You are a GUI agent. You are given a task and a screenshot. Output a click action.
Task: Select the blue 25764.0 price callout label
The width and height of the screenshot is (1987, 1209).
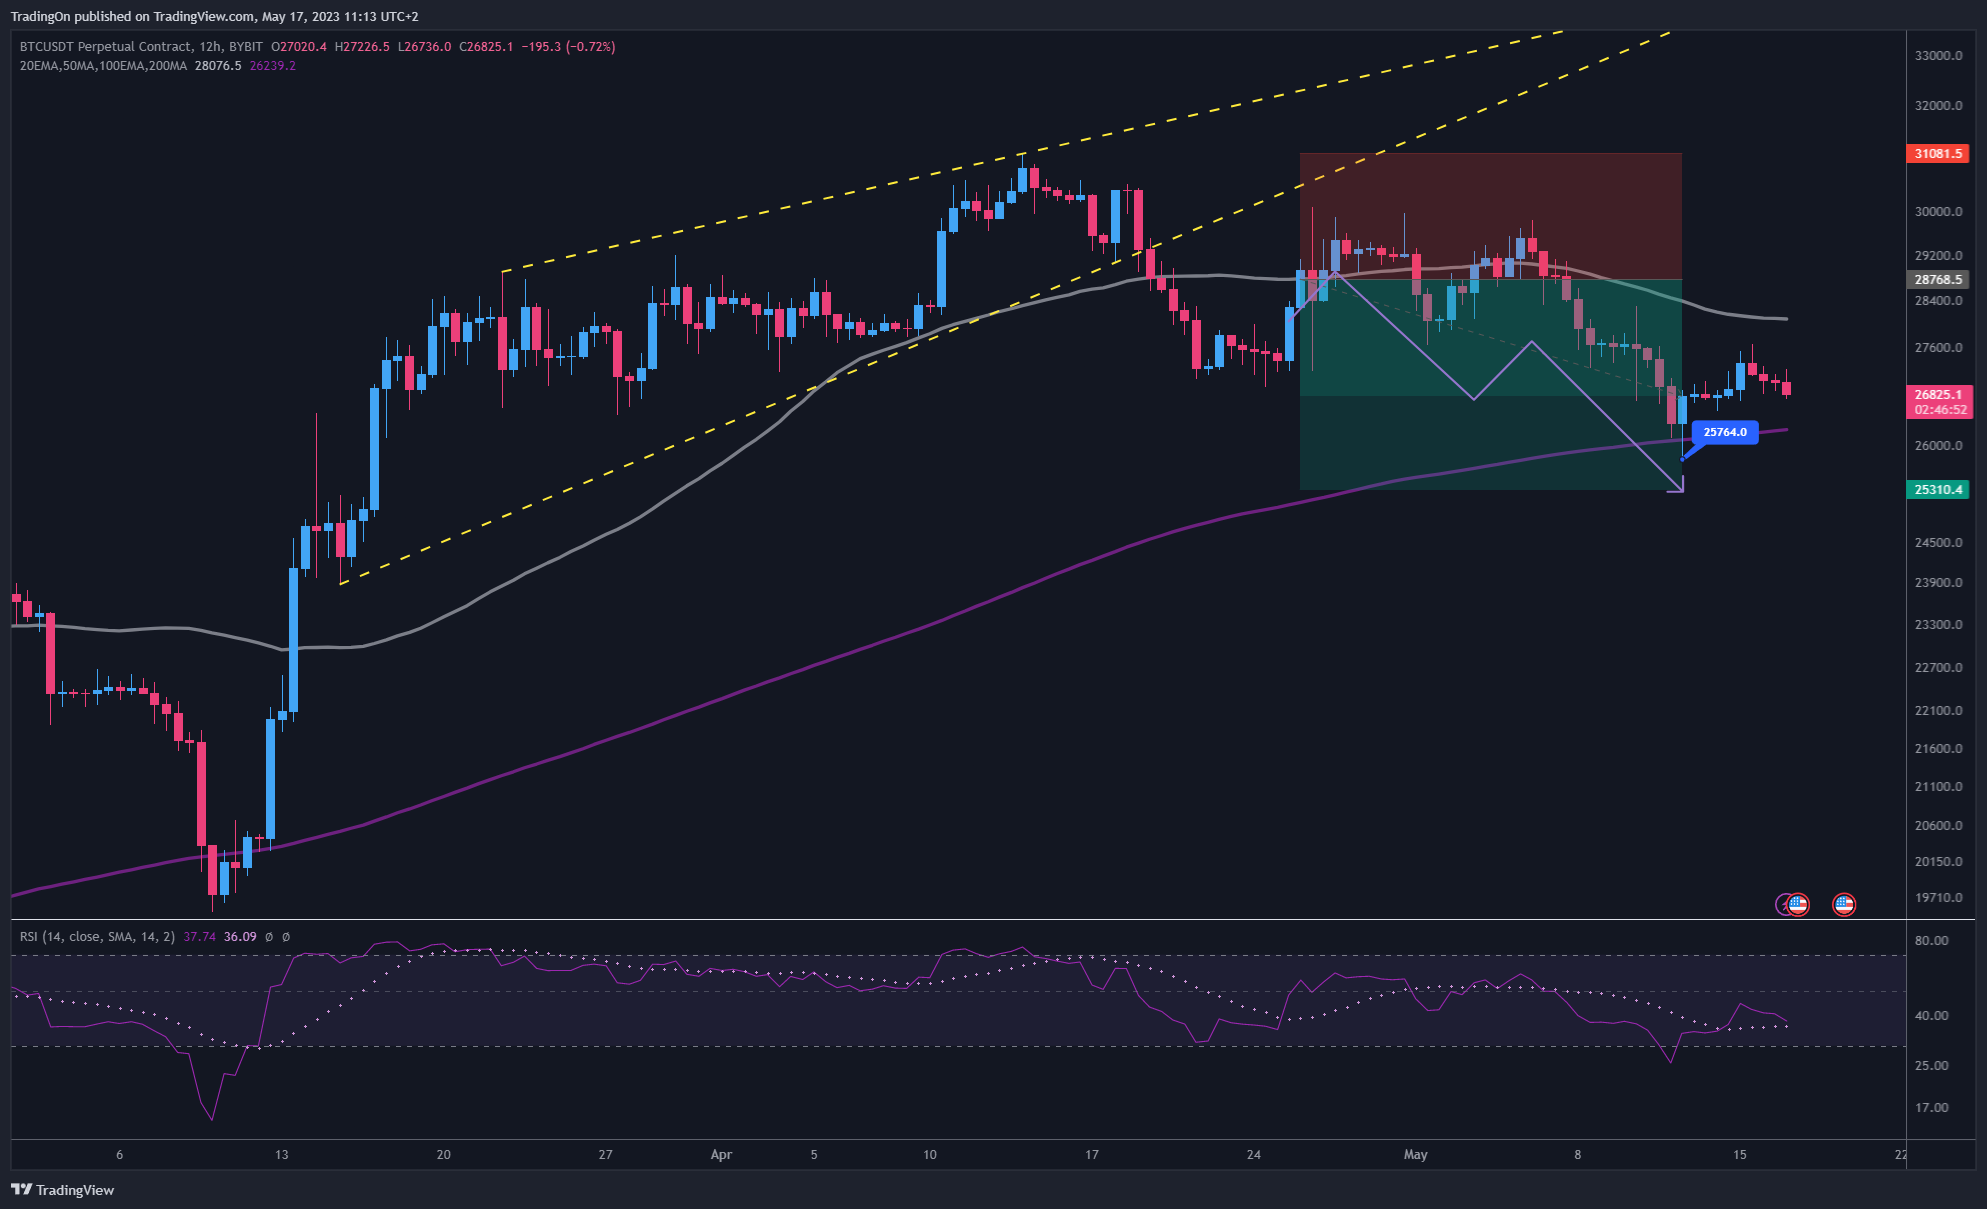1725,432
